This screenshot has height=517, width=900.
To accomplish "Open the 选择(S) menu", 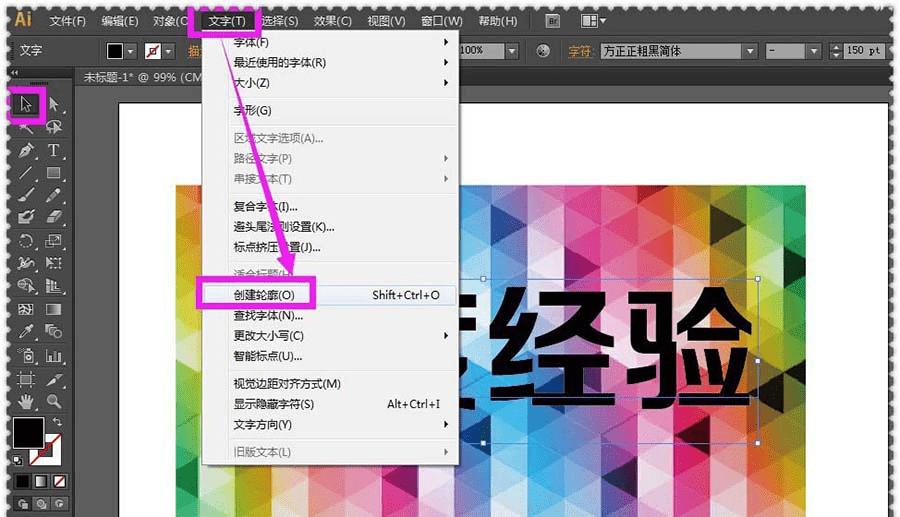I will click(x=280, y=21).
